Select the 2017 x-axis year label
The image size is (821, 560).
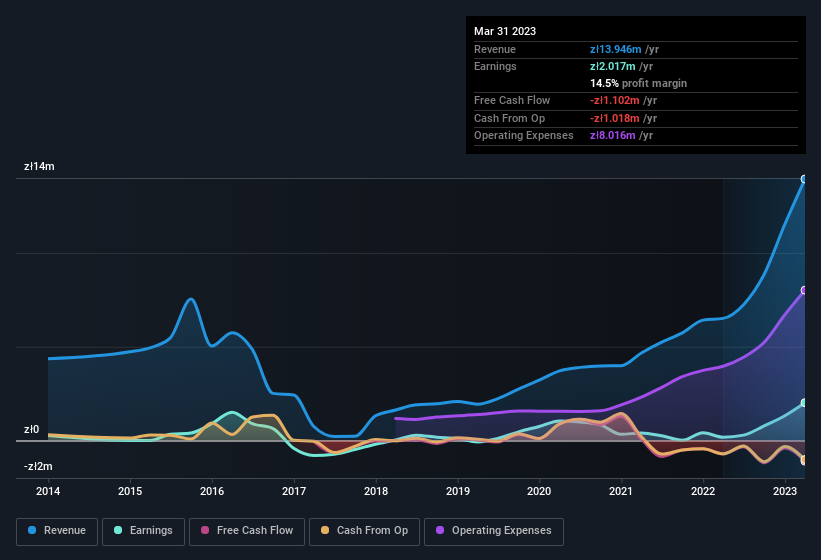(x=294, y=491)
